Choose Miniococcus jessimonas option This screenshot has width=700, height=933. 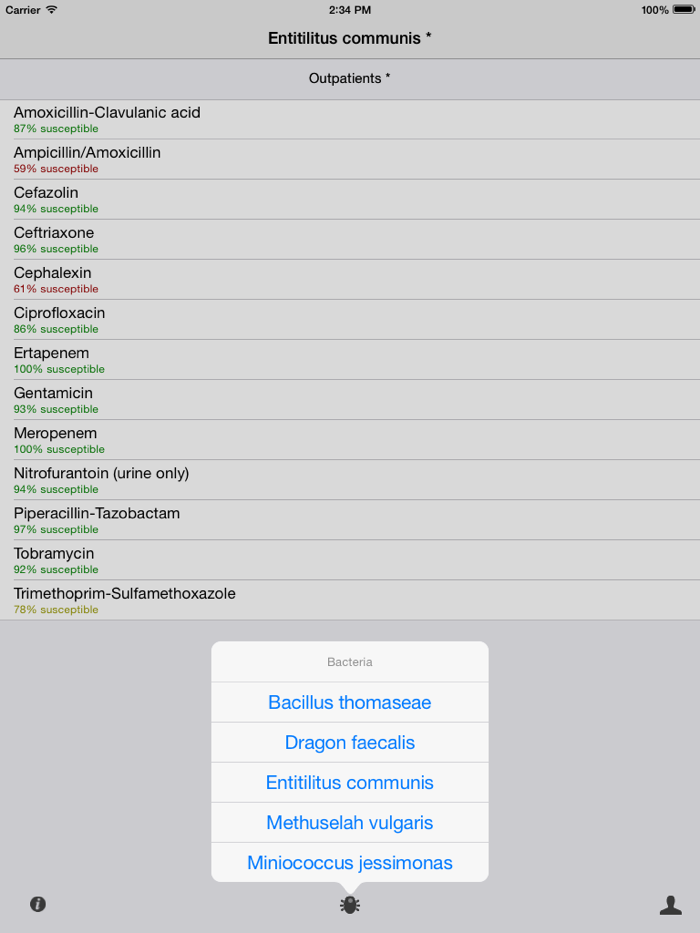pyautogui.click(x=350, y=862)
